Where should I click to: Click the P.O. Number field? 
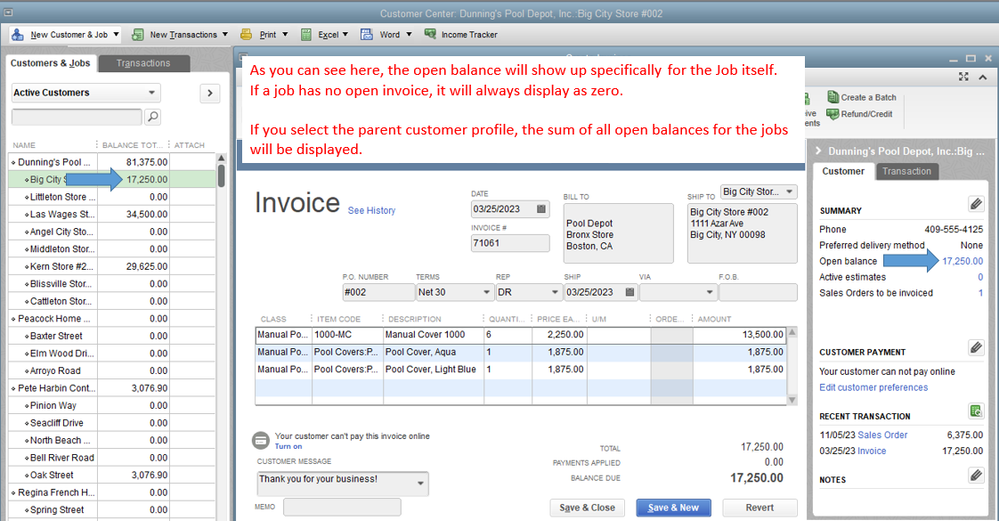[378, 292]
